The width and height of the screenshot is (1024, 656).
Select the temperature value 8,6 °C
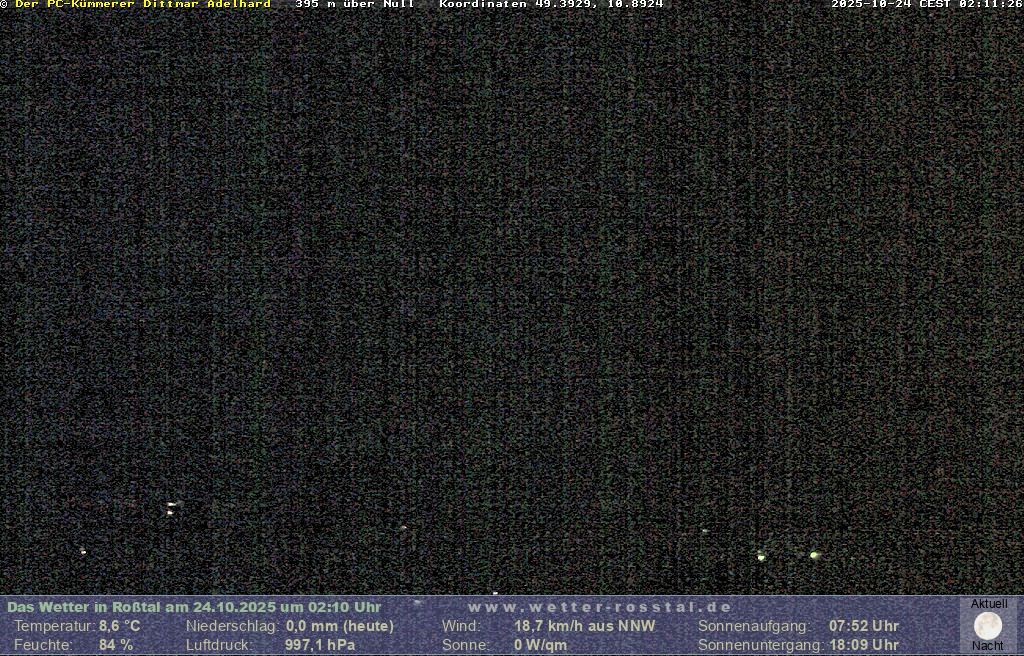(119, 626)
